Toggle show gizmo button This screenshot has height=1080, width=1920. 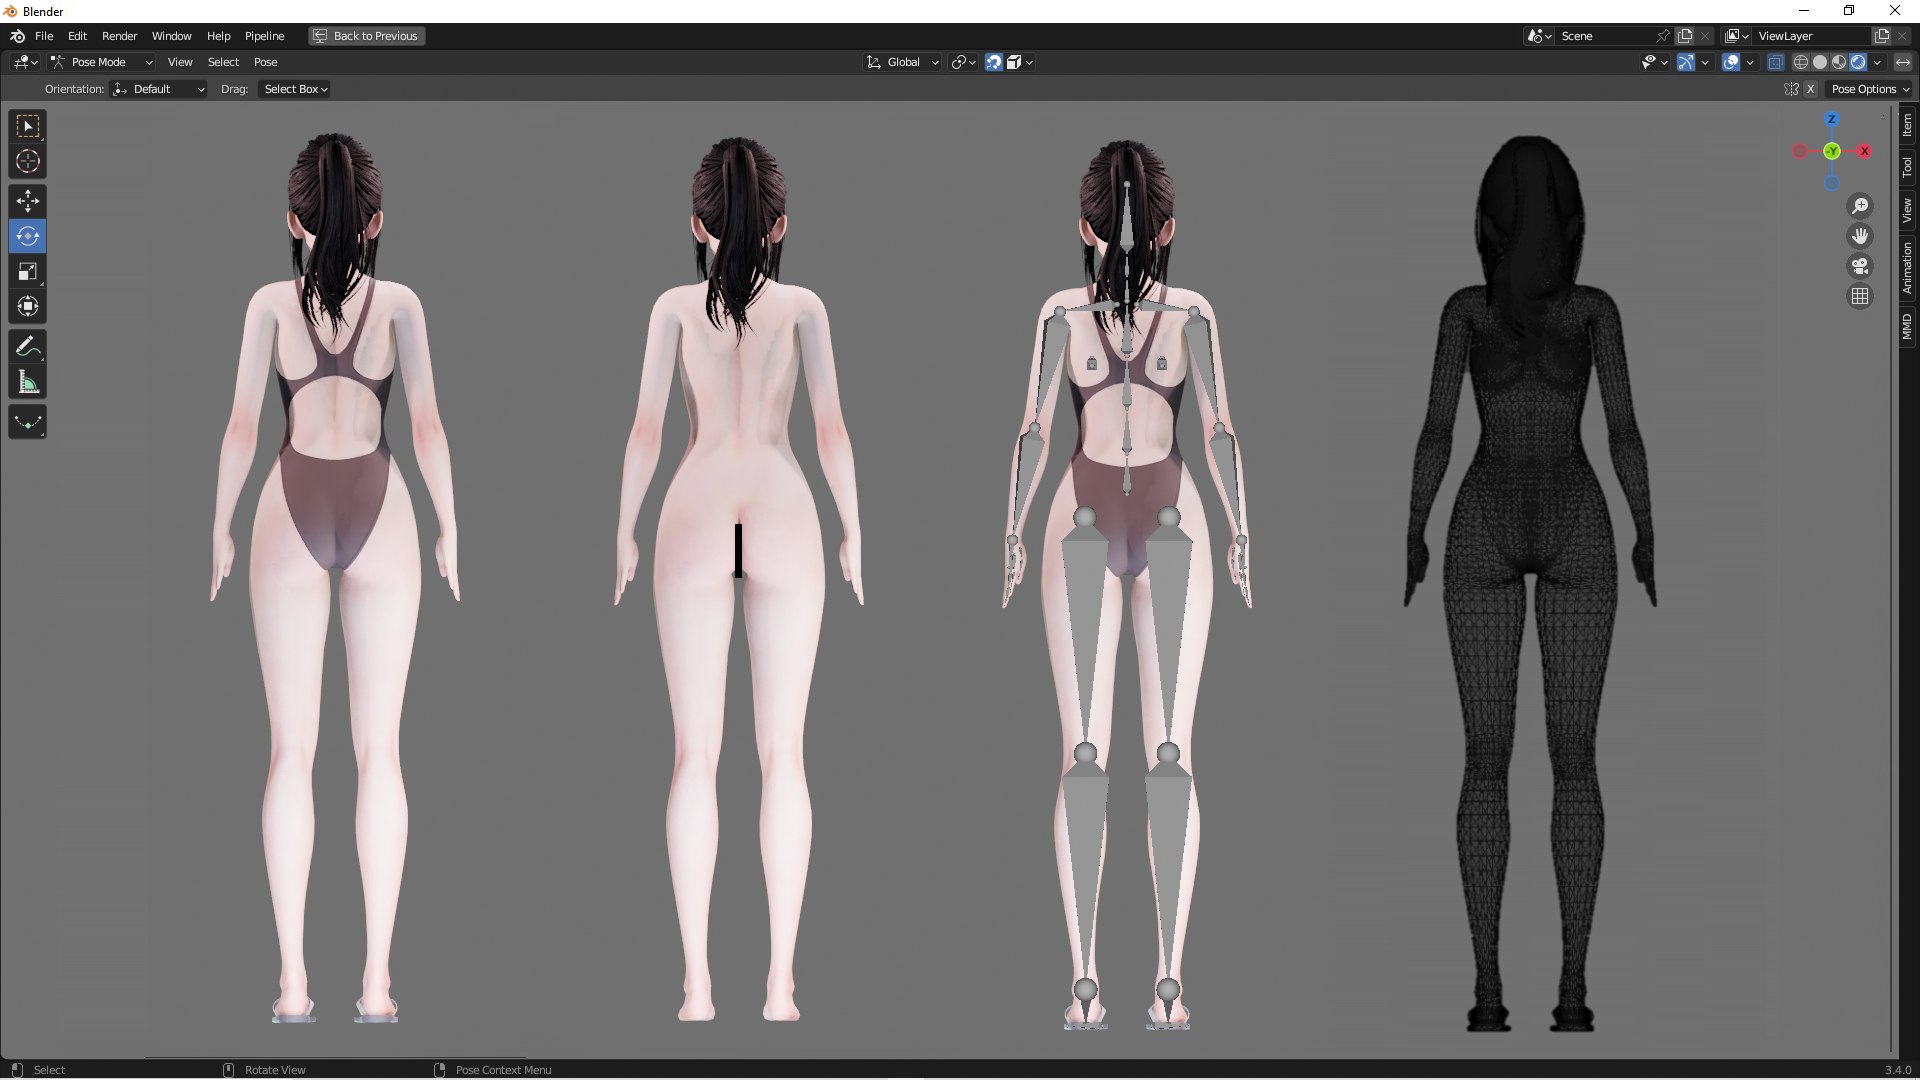pyautogui.click(x=1686, y=62)
